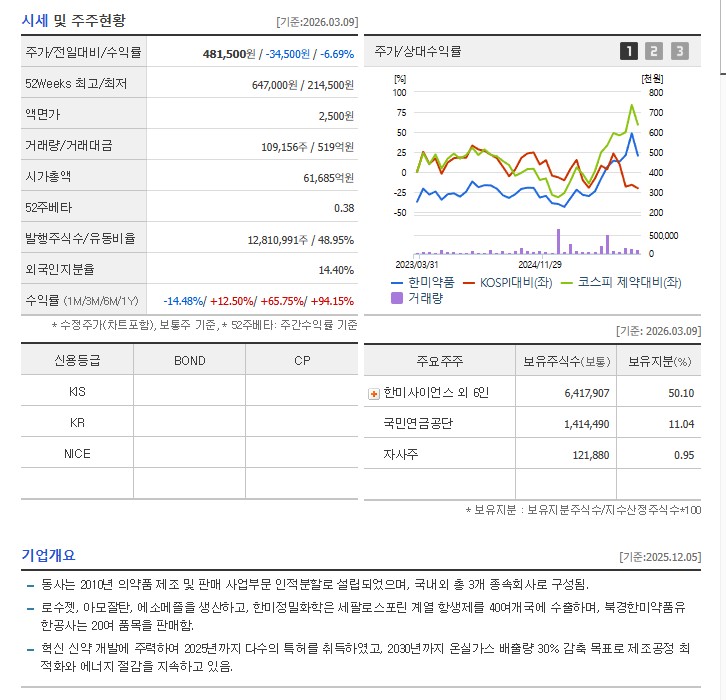This screenshot has height=700, width=726.
Task: Click the 52주베타 row label
Action: pos(49,207)
